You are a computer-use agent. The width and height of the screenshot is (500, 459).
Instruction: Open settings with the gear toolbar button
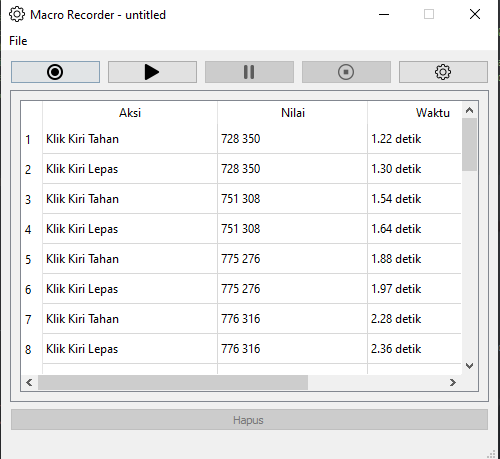[443, 72]
